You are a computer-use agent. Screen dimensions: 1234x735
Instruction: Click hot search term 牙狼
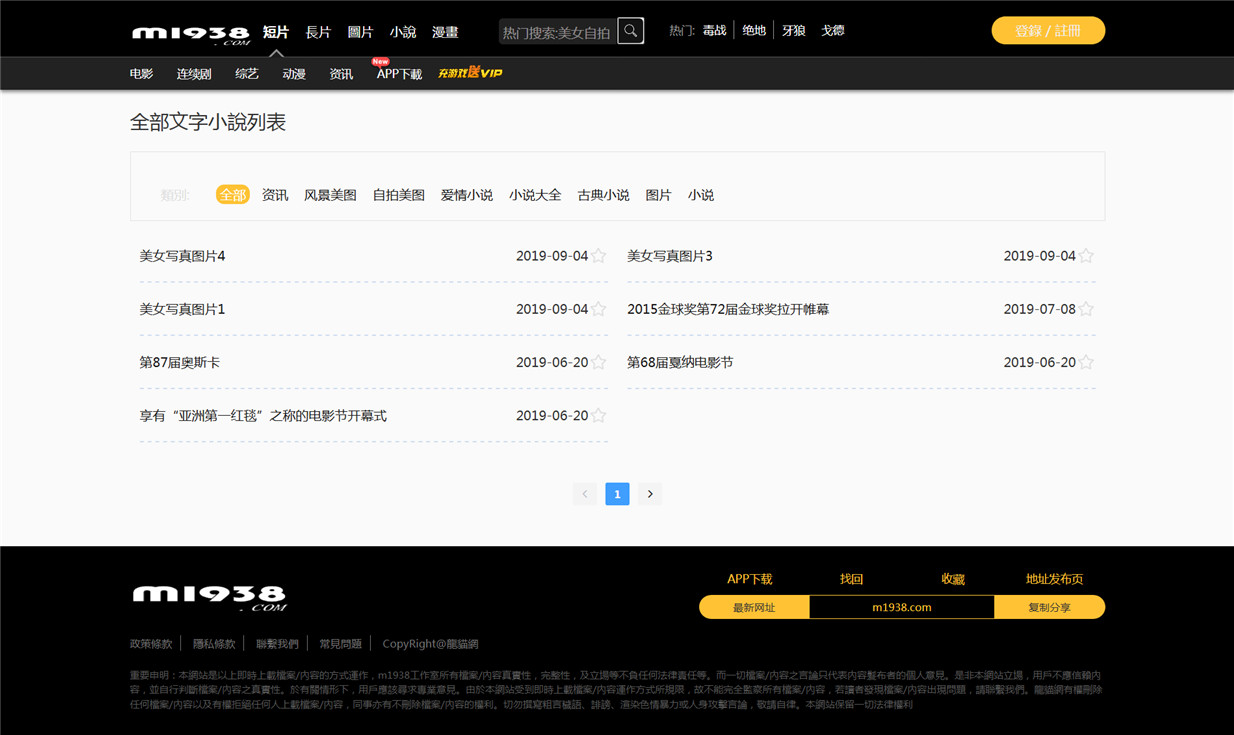(794, 31)
